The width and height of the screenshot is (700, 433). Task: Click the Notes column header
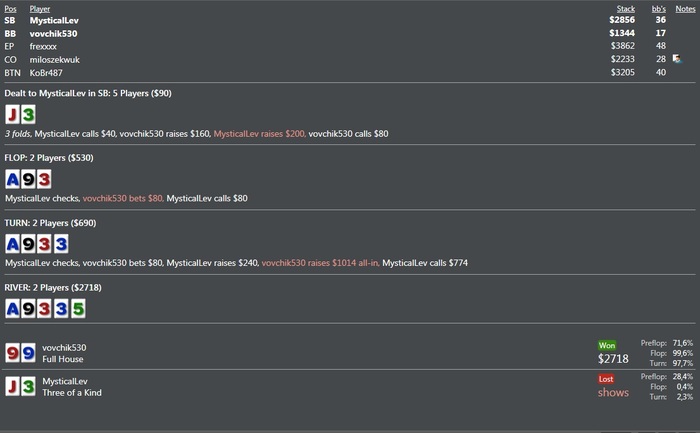click(685, 8)
